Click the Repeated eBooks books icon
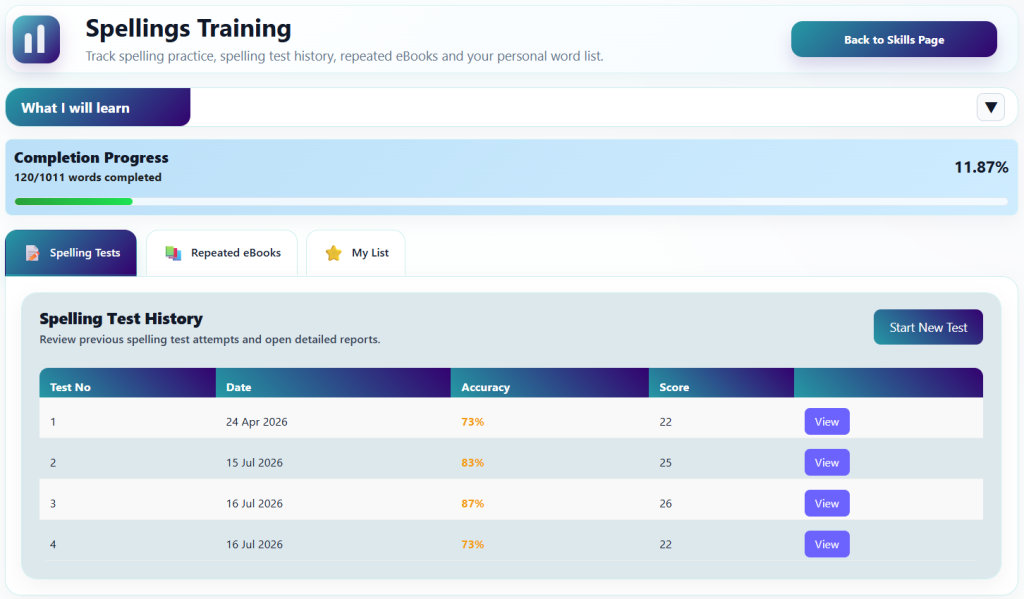 173,253
